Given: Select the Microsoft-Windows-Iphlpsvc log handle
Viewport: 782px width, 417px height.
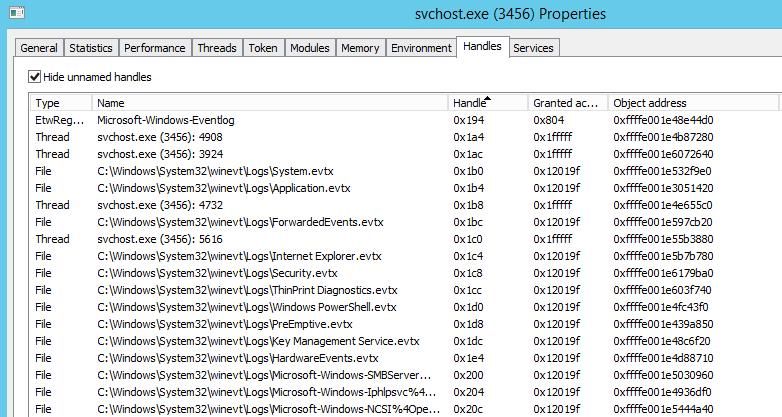Looking at the screenshot, I should (405, 392).
